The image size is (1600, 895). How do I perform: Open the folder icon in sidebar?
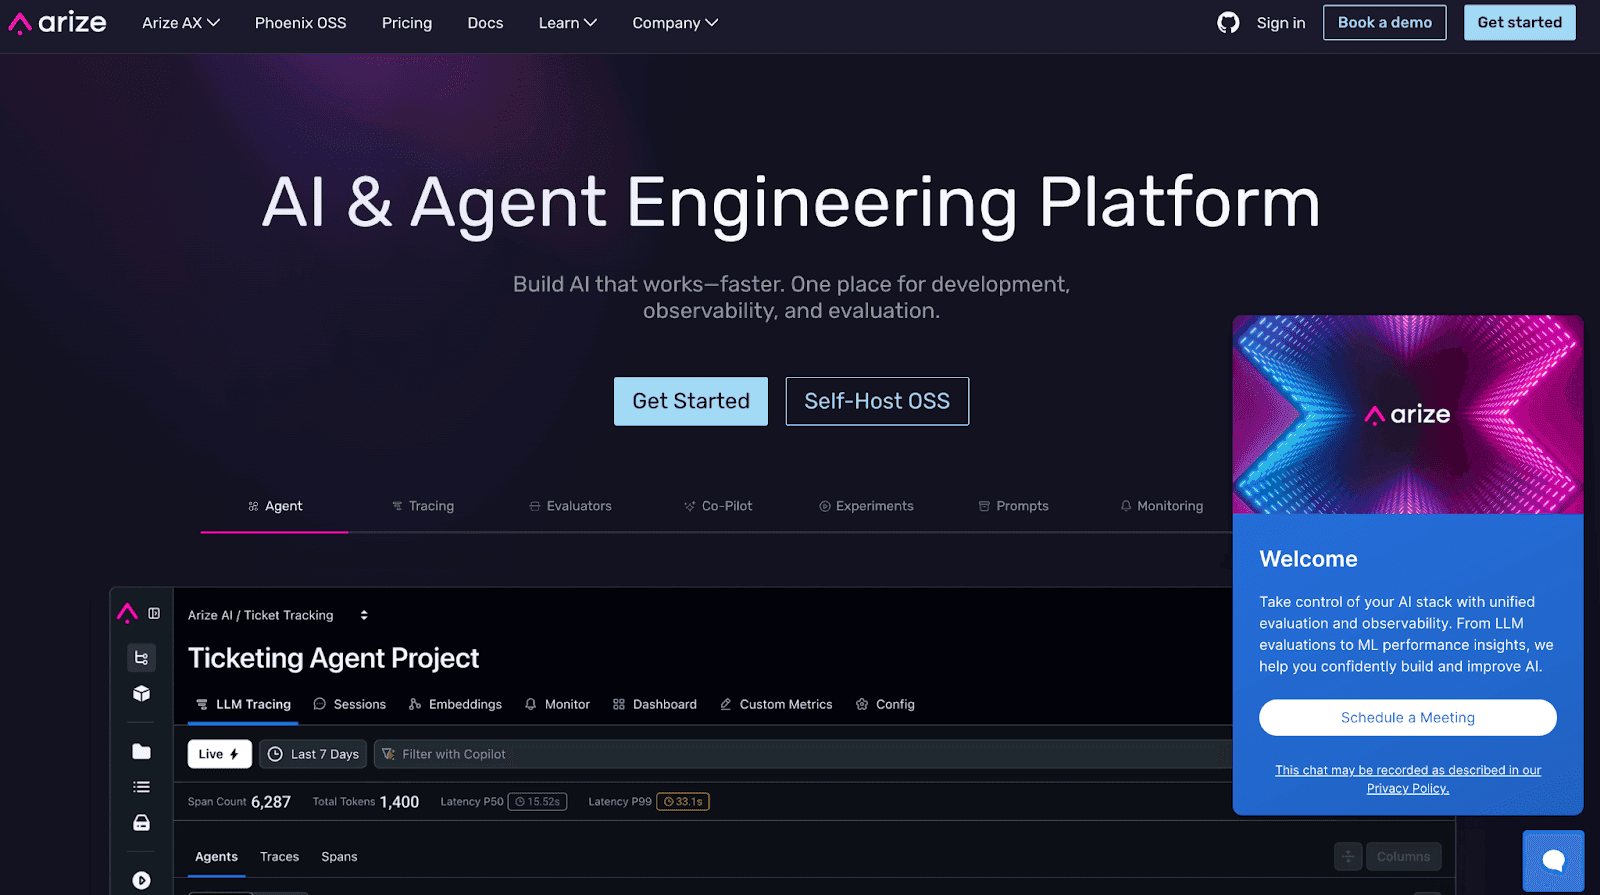[141, 751]
